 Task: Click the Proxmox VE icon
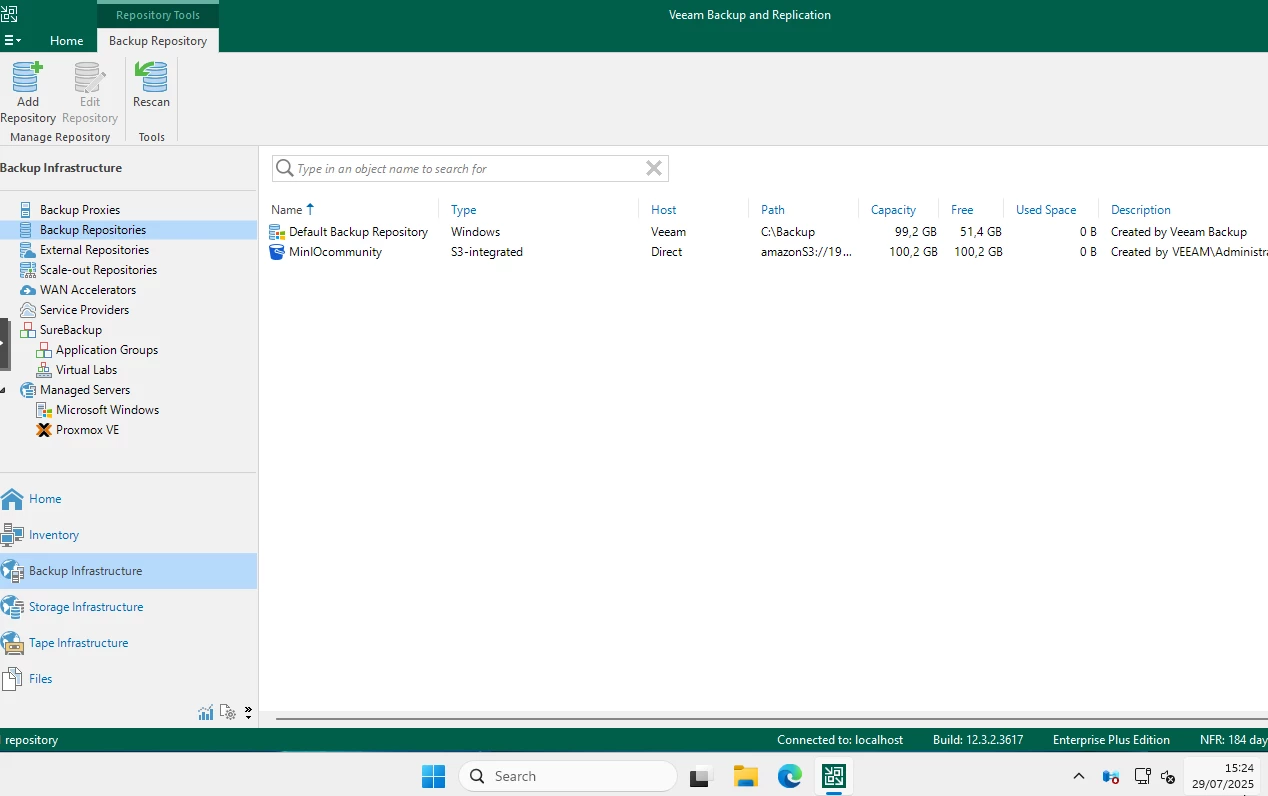pos(43,430)
